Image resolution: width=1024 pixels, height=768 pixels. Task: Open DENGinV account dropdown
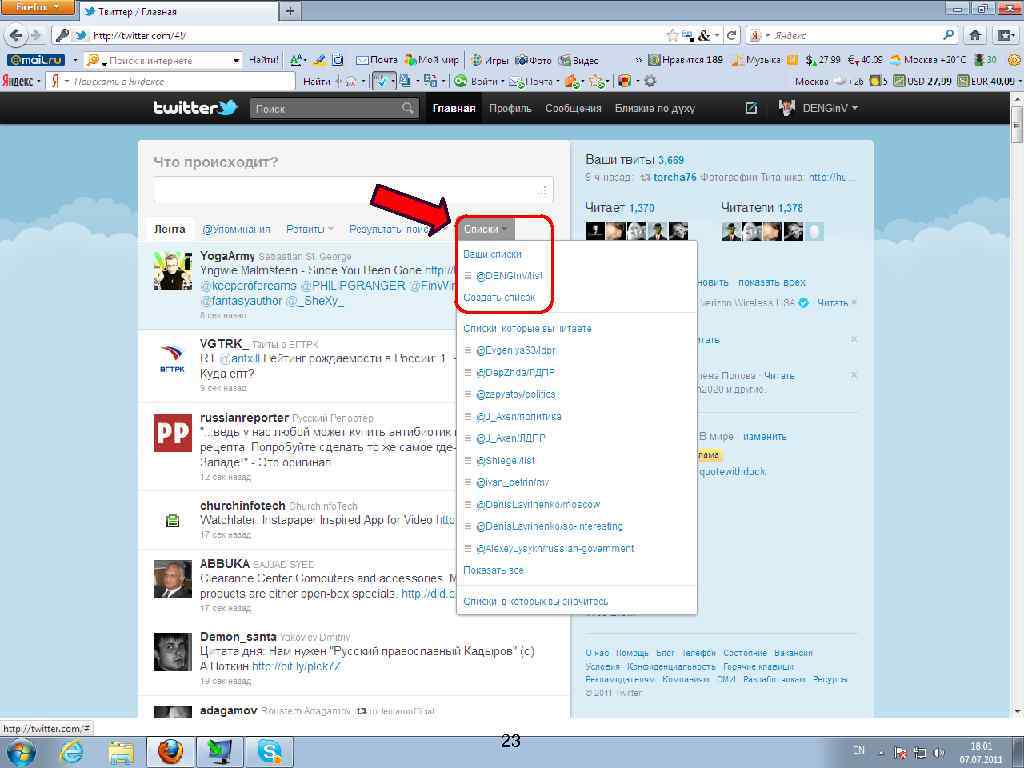(x=819, y=108)
